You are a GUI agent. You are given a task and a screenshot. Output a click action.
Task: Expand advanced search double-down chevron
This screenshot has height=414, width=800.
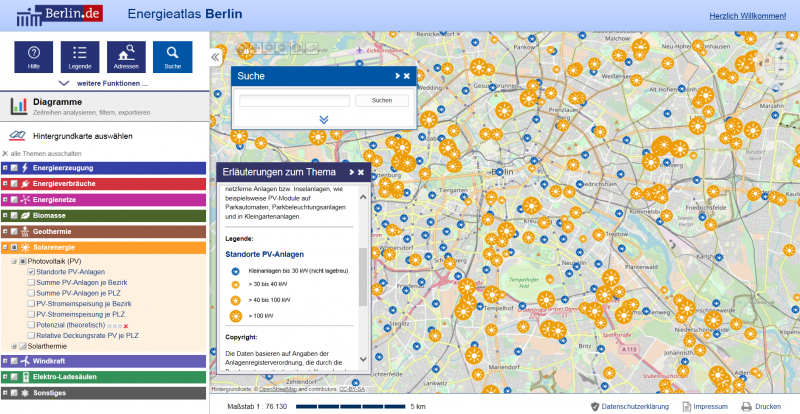point(323,119)
